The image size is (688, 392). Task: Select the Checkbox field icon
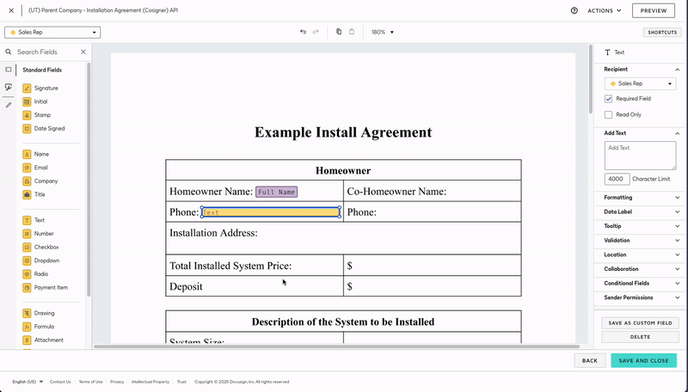[x=27, y=247]
